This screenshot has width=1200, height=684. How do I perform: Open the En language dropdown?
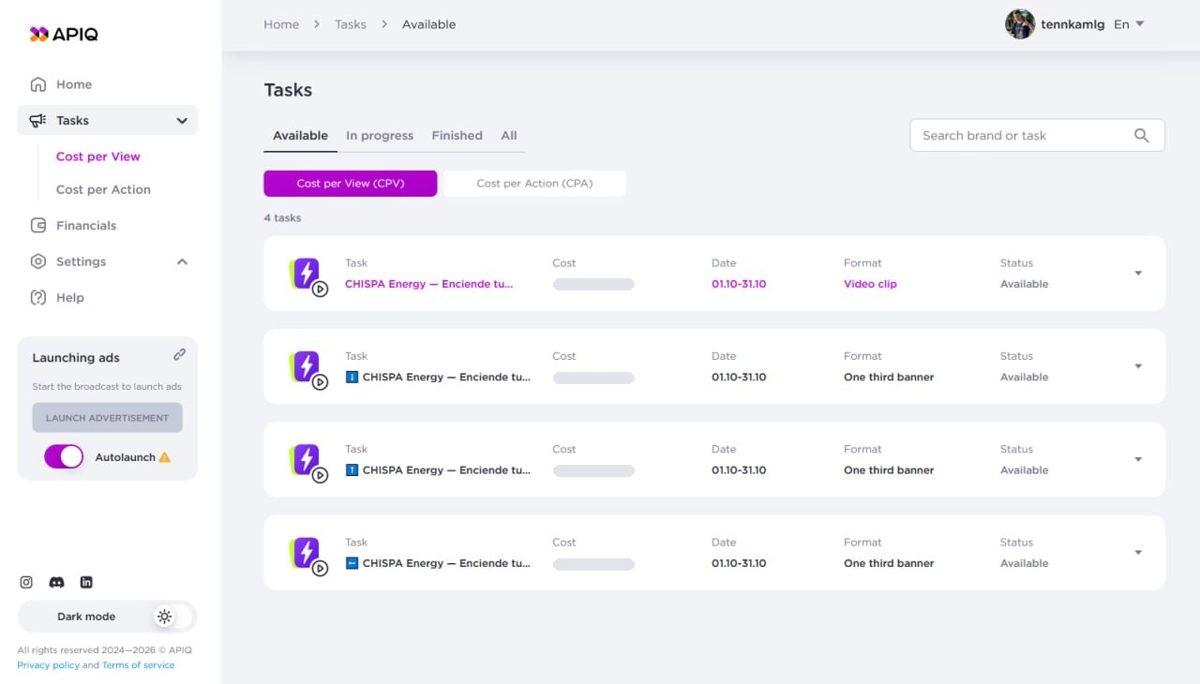click(x=1129, y=24)
